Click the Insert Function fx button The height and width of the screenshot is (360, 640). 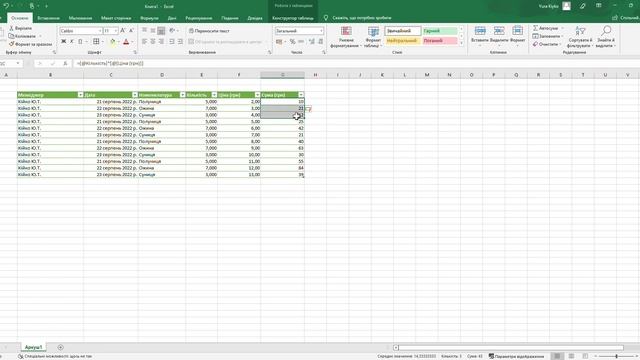[x=65, y=63]
